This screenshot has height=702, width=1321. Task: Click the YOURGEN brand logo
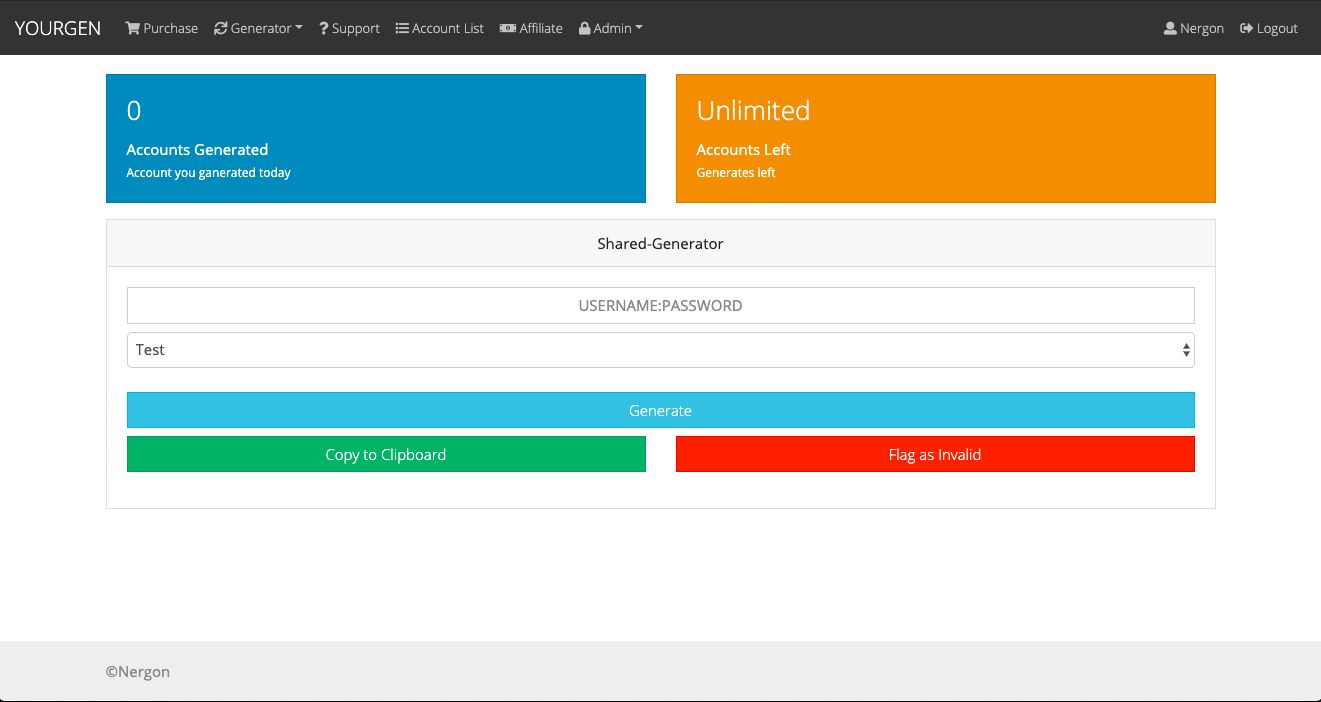(x=58, y=28)
